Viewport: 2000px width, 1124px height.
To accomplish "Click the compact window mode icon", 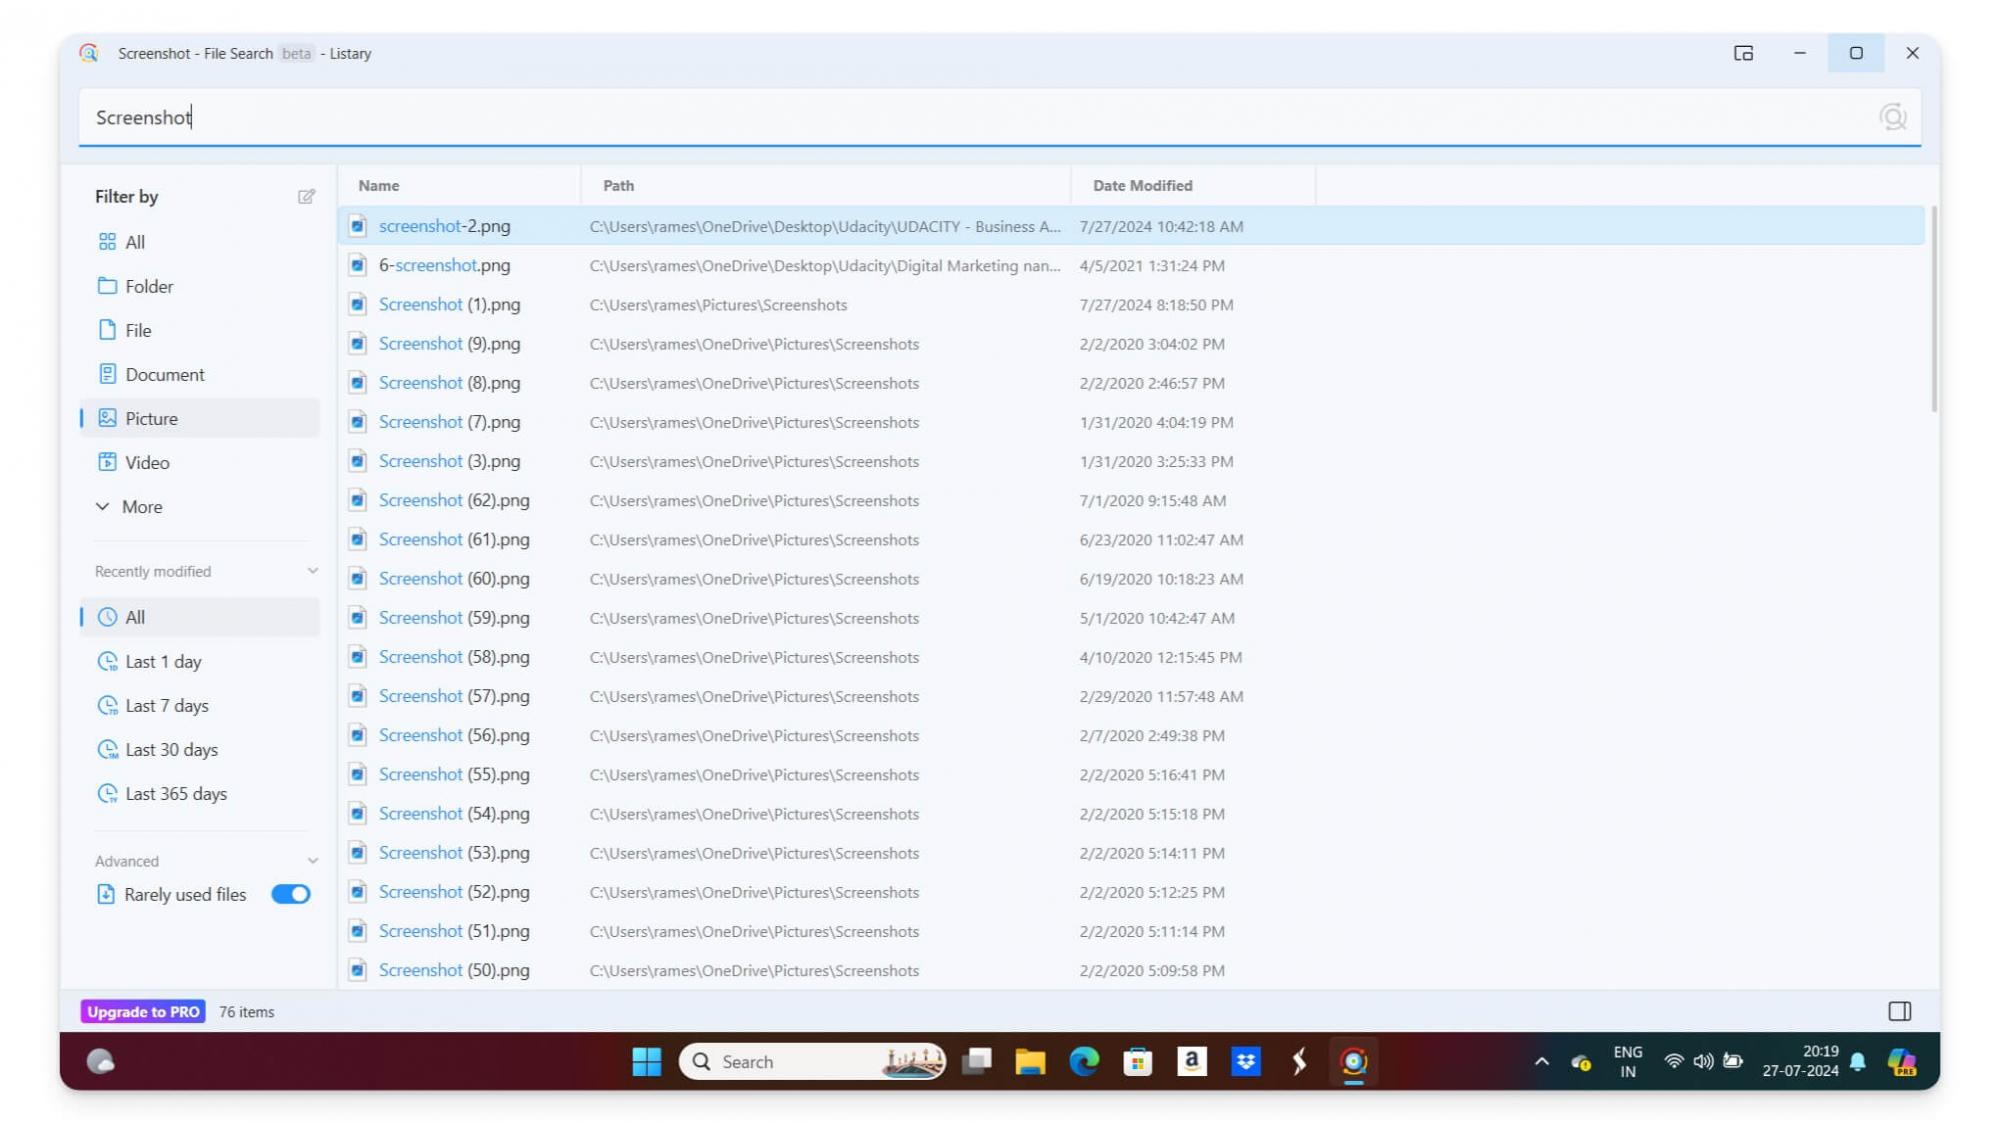I will (1743, 53).
